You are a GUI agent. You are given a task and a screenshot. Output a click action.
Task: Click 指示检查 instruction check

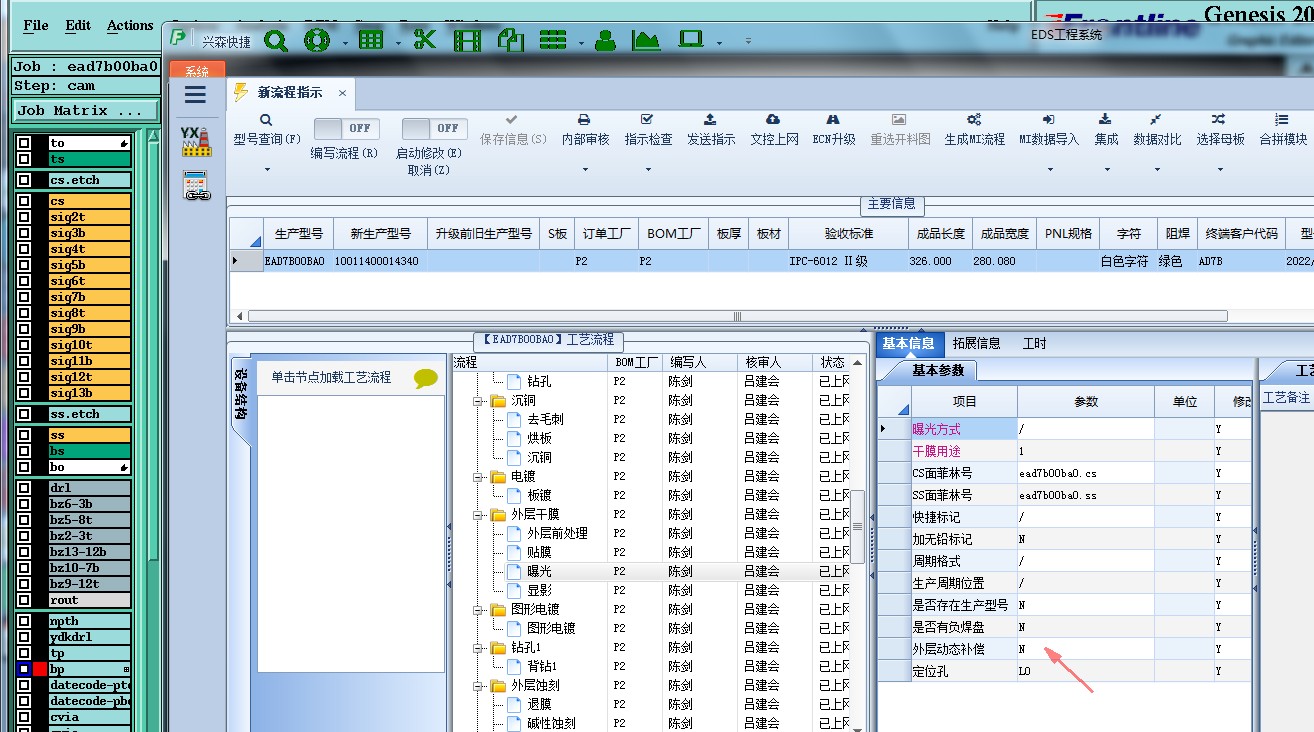[648, 131]
